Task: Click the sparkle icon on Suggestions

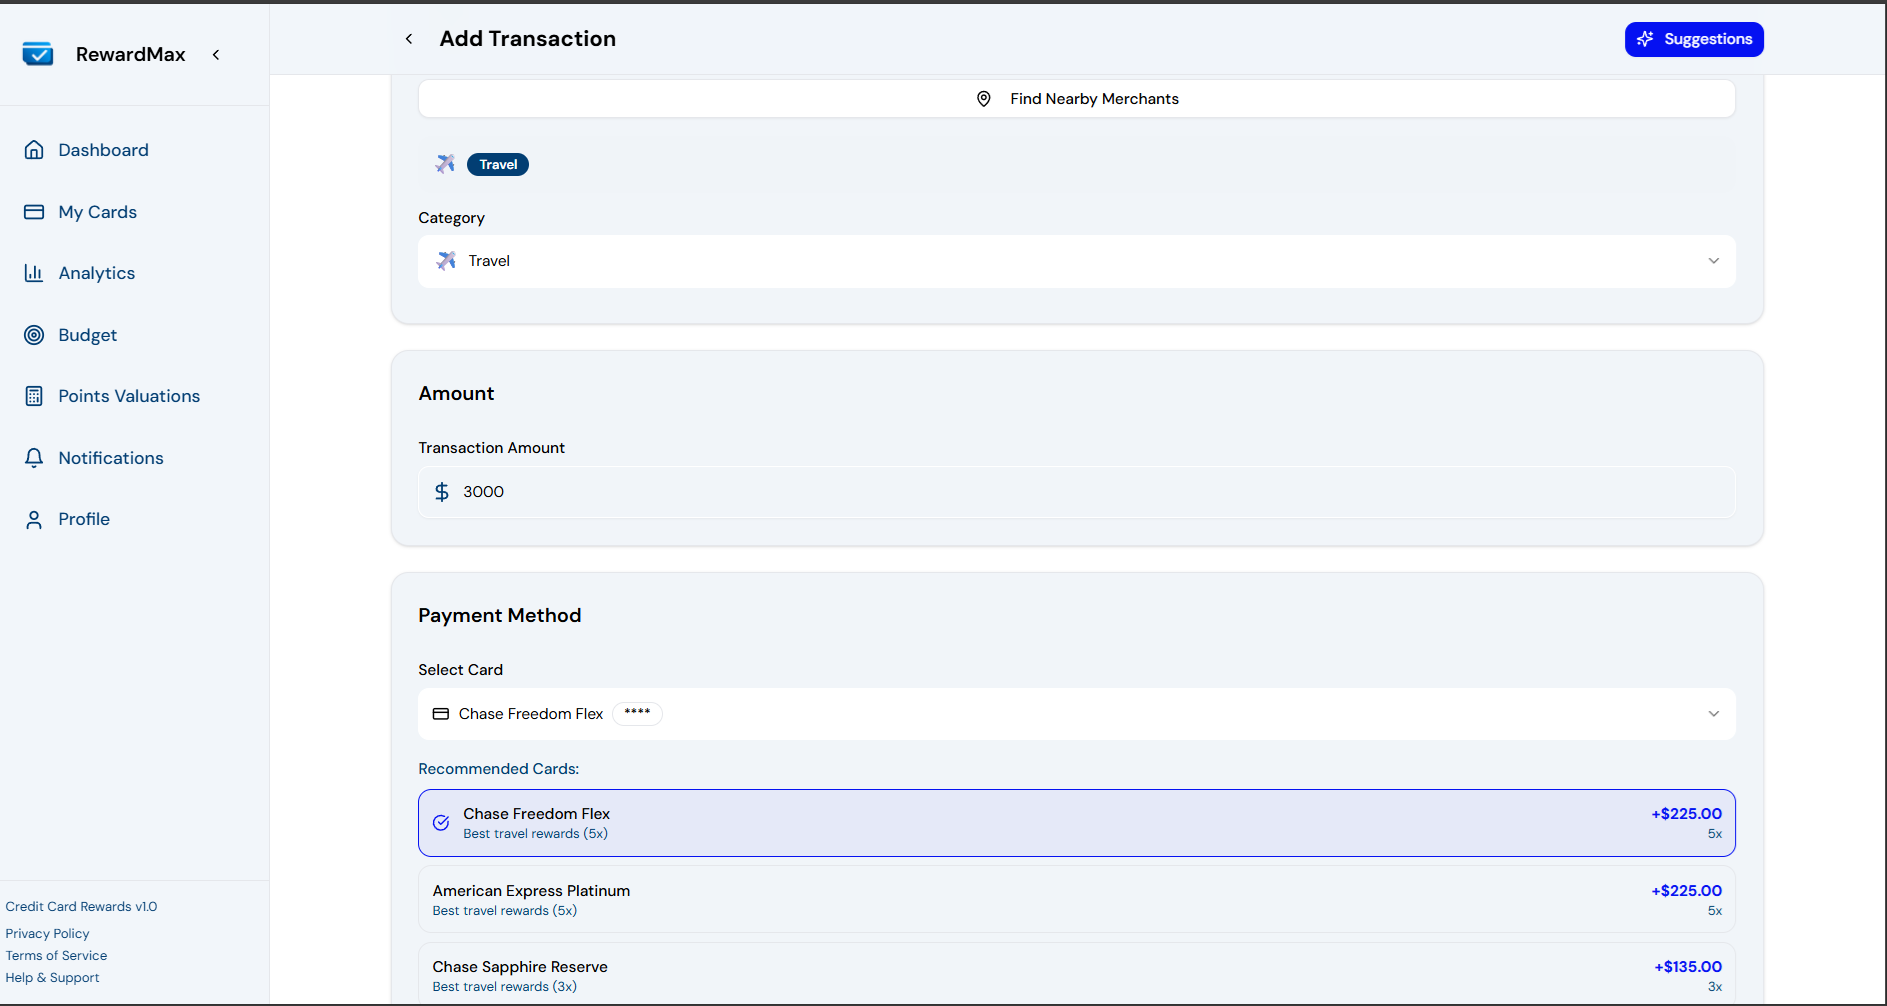Action: pyautogui.click(x=1645, y=39)
